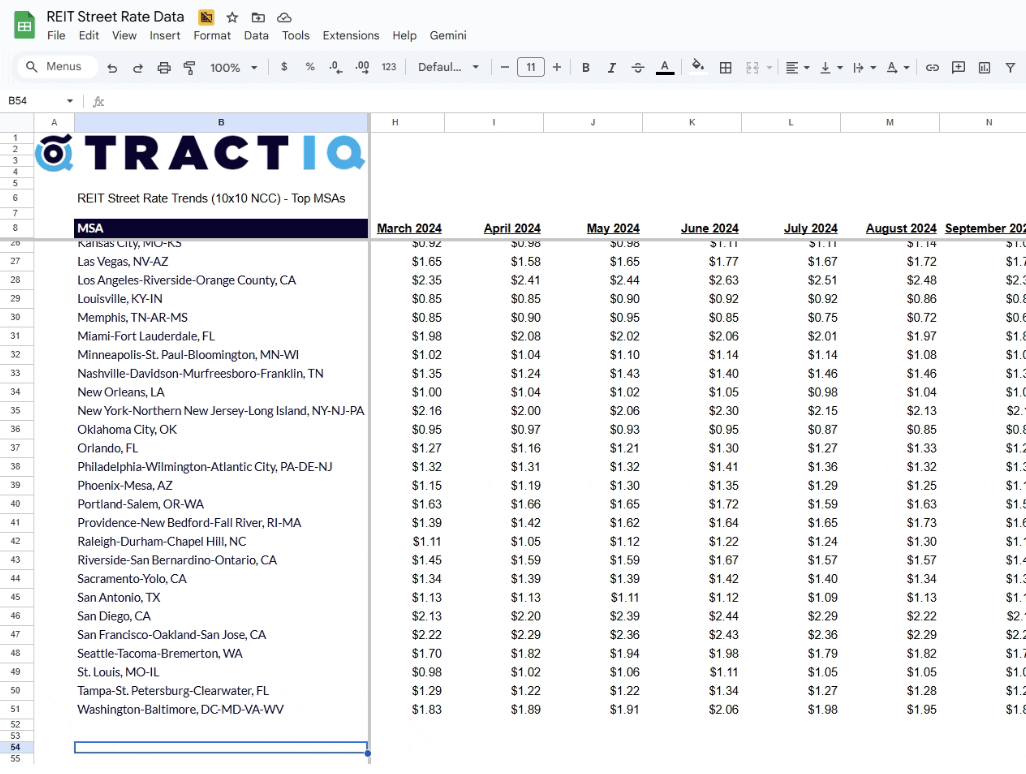Click the Insert link icon

click(x=932, y=68)
